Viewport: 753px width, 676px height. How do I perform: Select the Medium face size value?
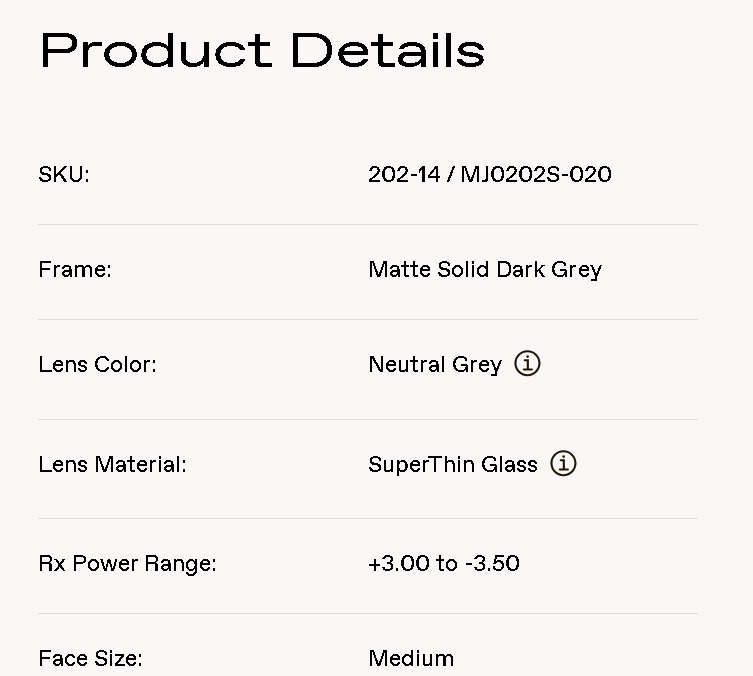[x=411, y=658]
